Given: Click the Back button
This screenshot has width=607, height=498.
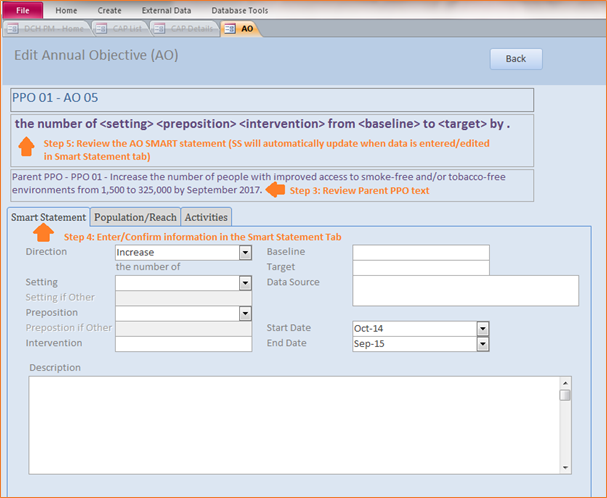Looking at the screenshot, I should [x=516, y=59].
